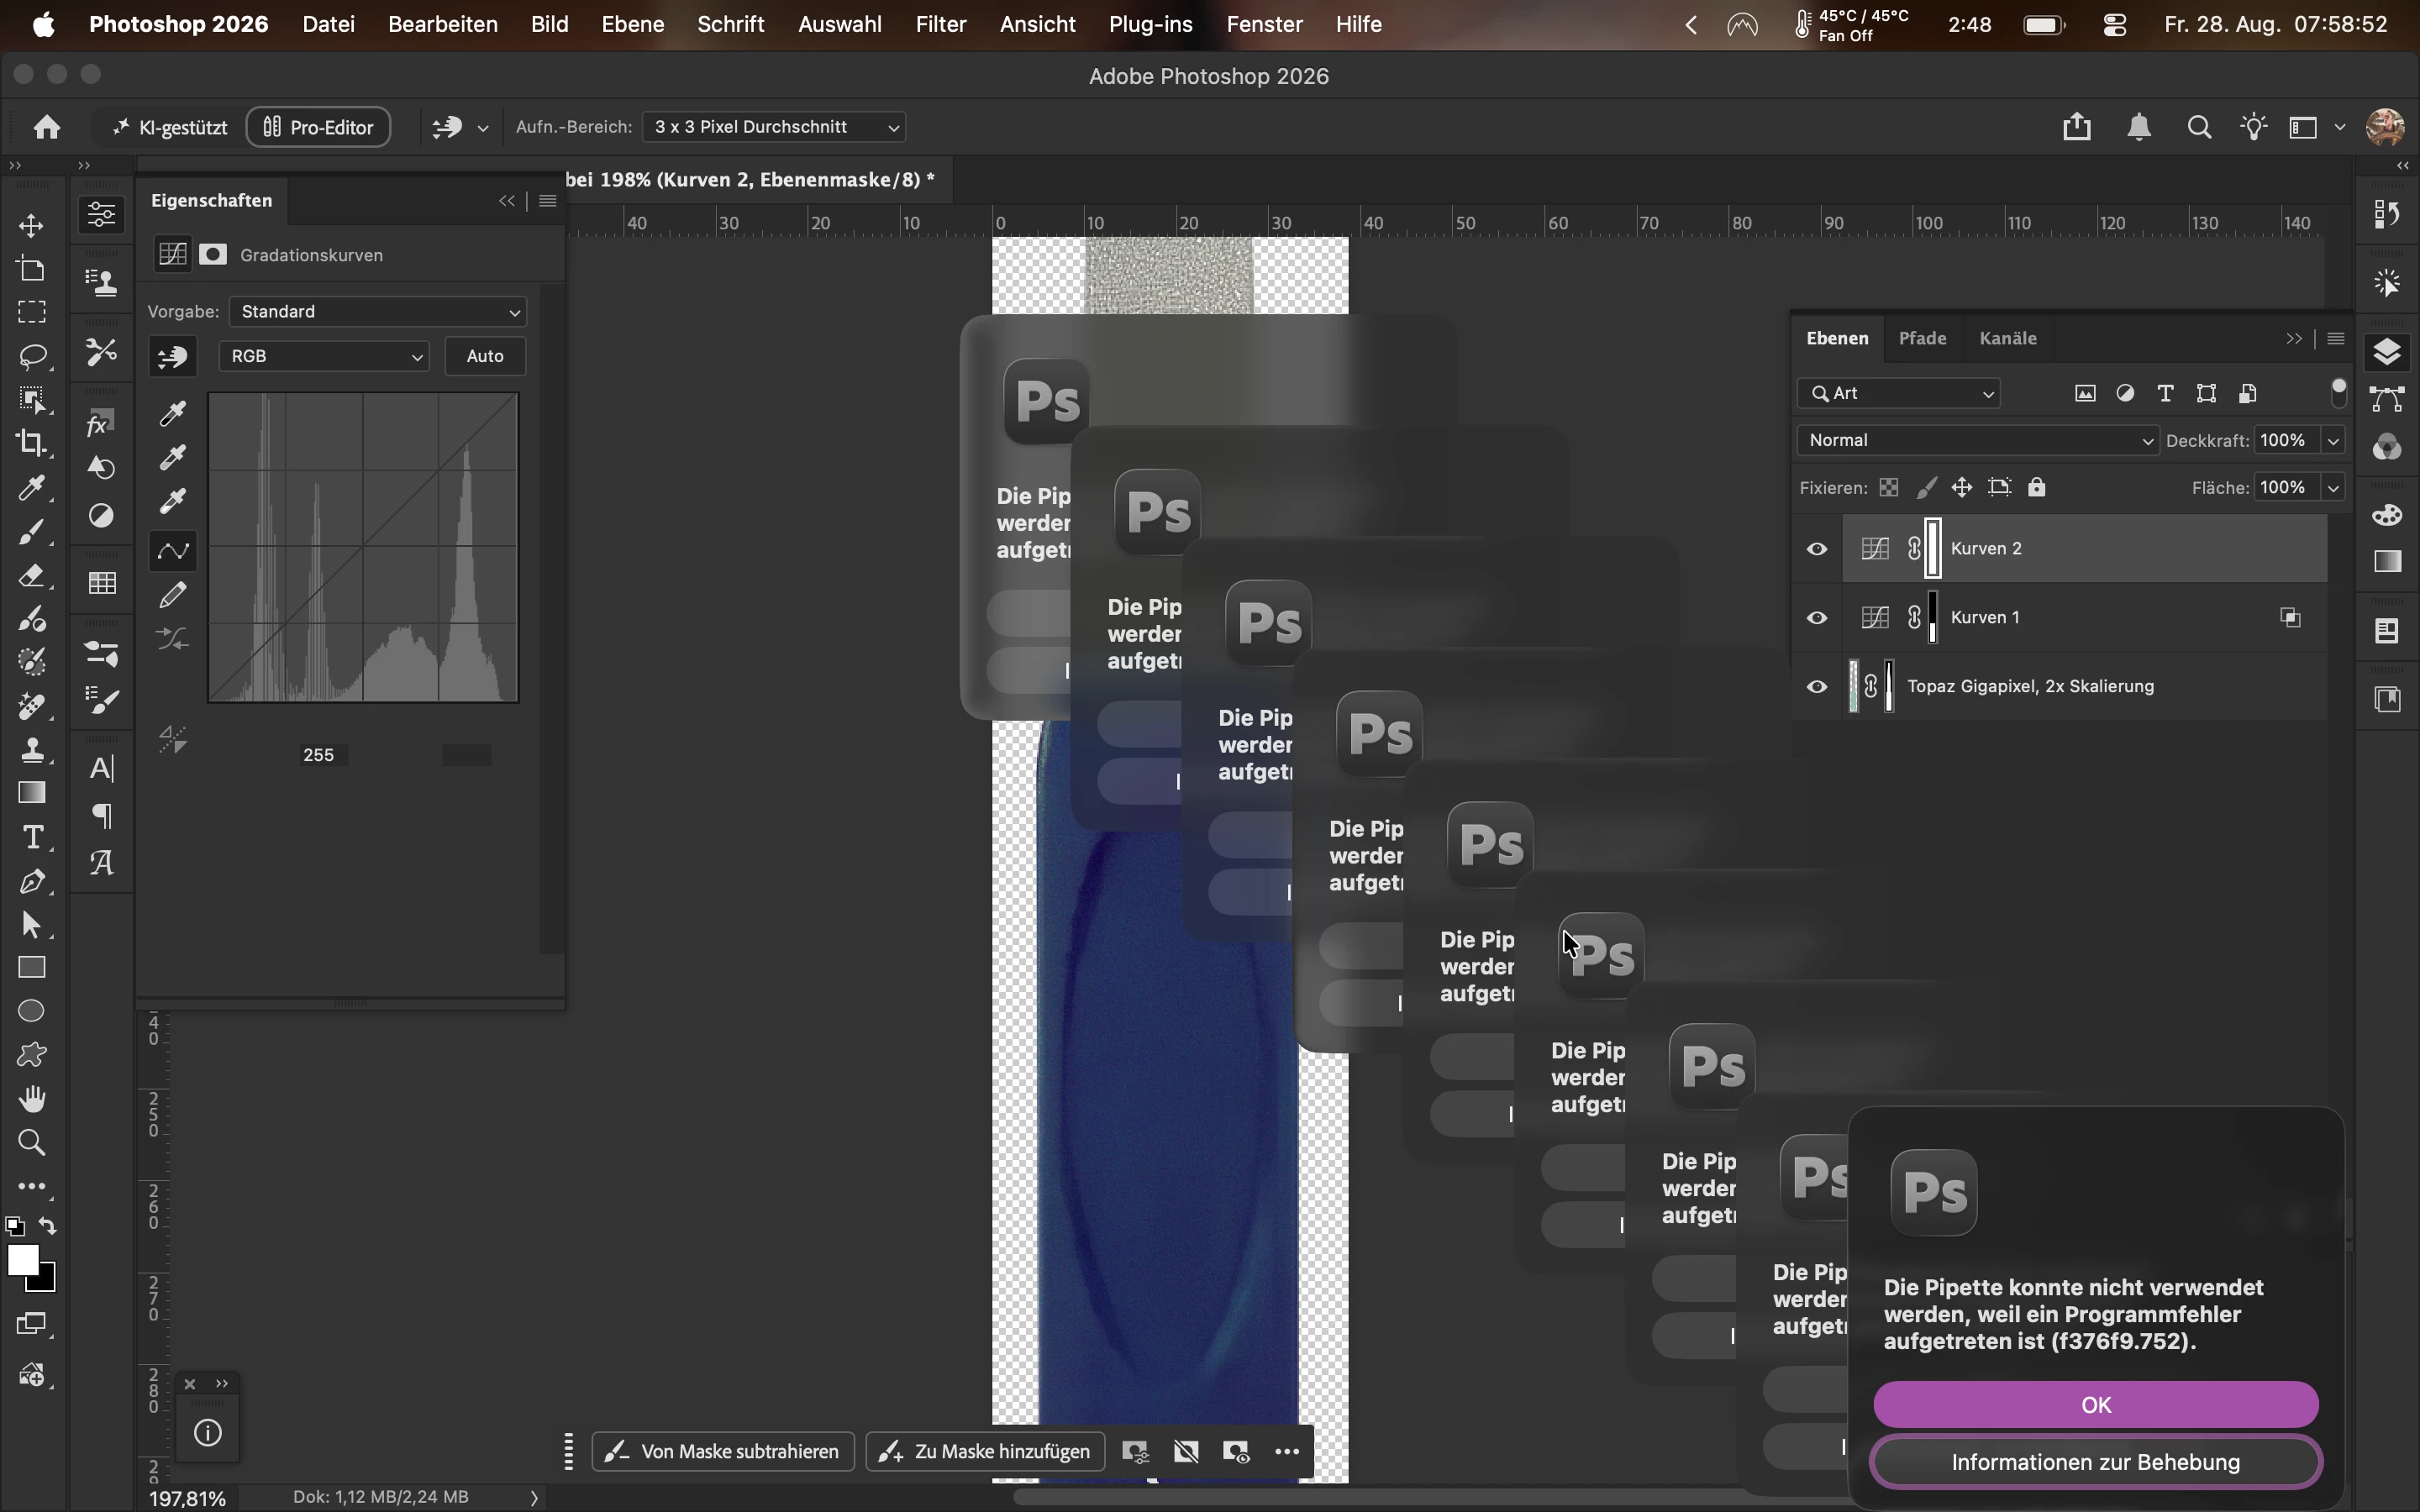Open the Art layer filter dropdown

[1899, 393]
